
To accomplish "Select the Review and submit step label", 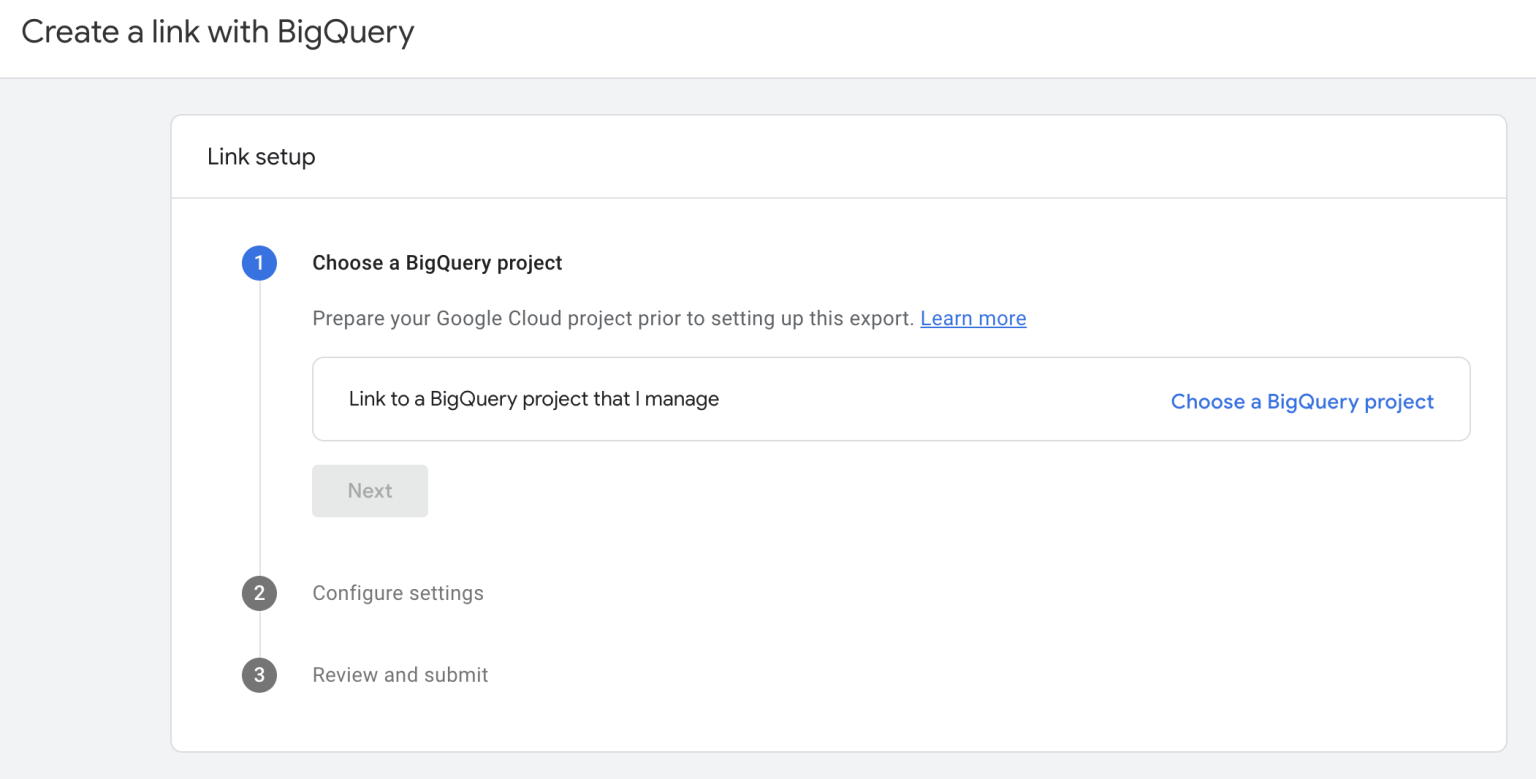I will point(400,675).
